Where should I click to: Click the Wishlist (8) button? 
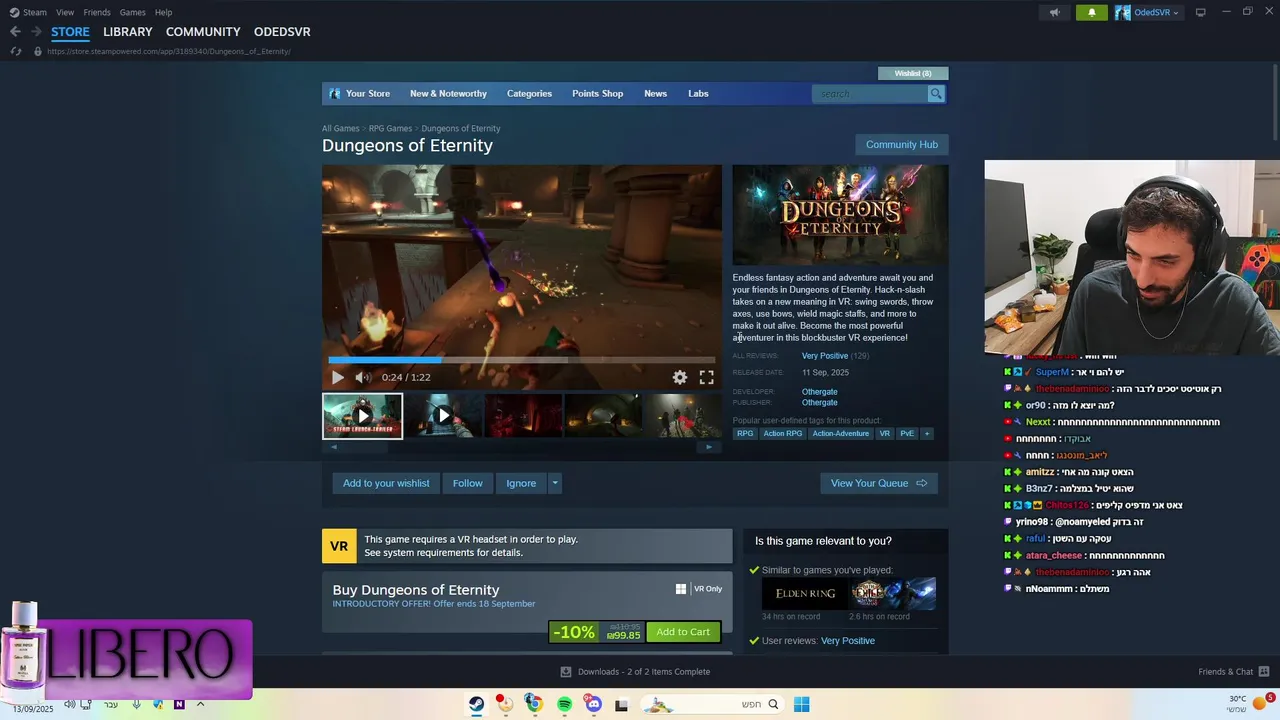[x=913, y=73]
